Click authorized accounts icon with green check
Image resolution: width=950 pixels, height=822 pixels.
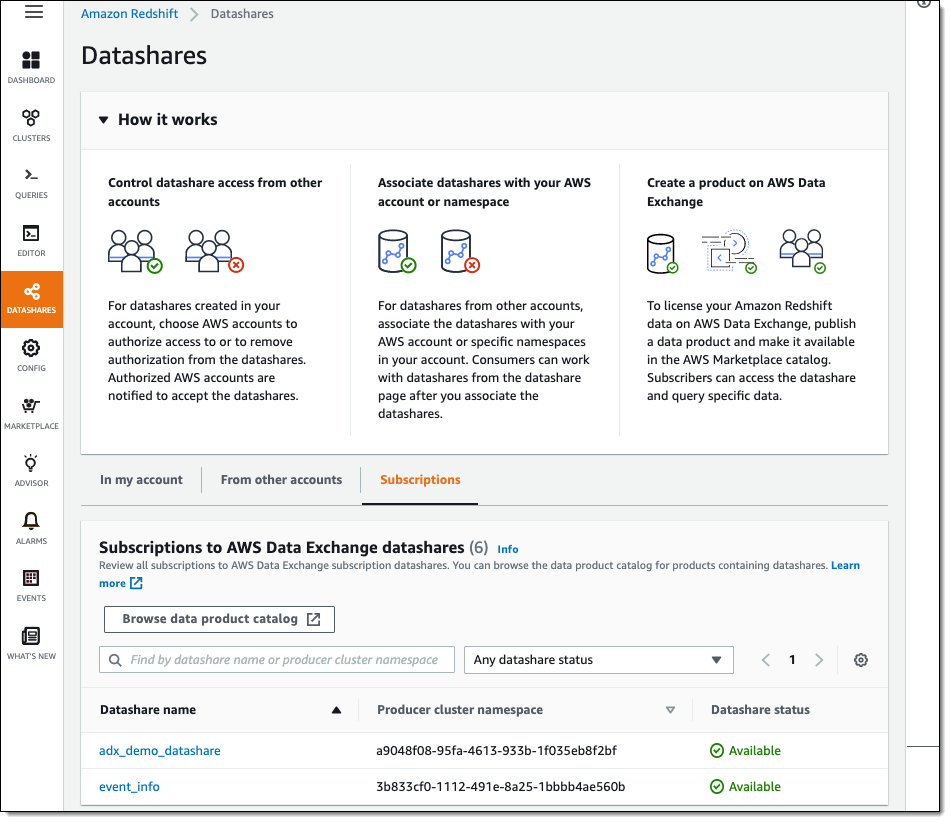[135, 251]
